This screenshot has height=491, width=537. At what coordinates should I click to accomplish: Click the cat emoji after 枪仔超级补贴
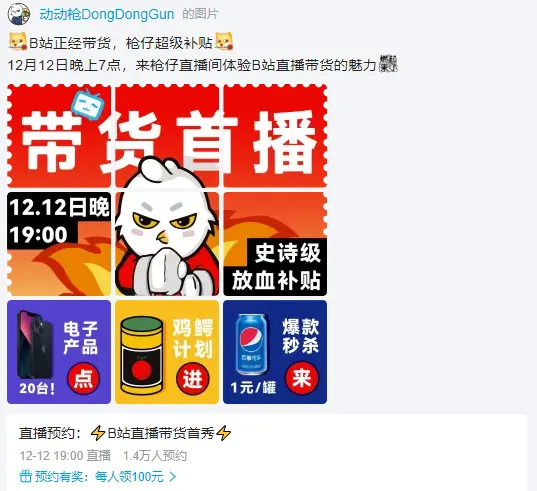224,41
